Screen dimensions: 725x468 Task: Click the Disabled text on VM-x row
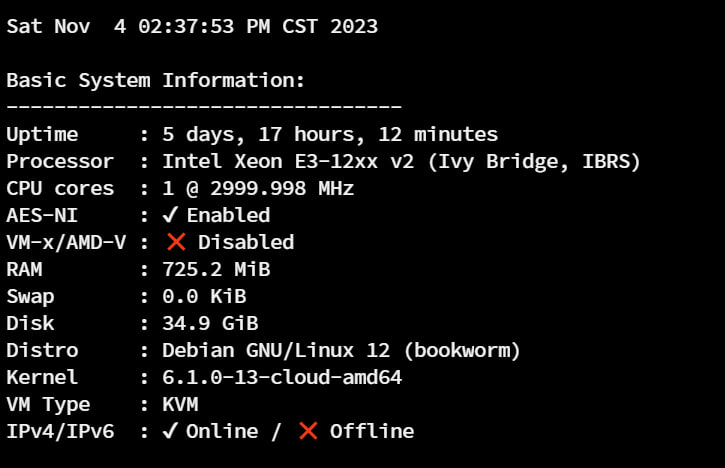coord(246,242)
